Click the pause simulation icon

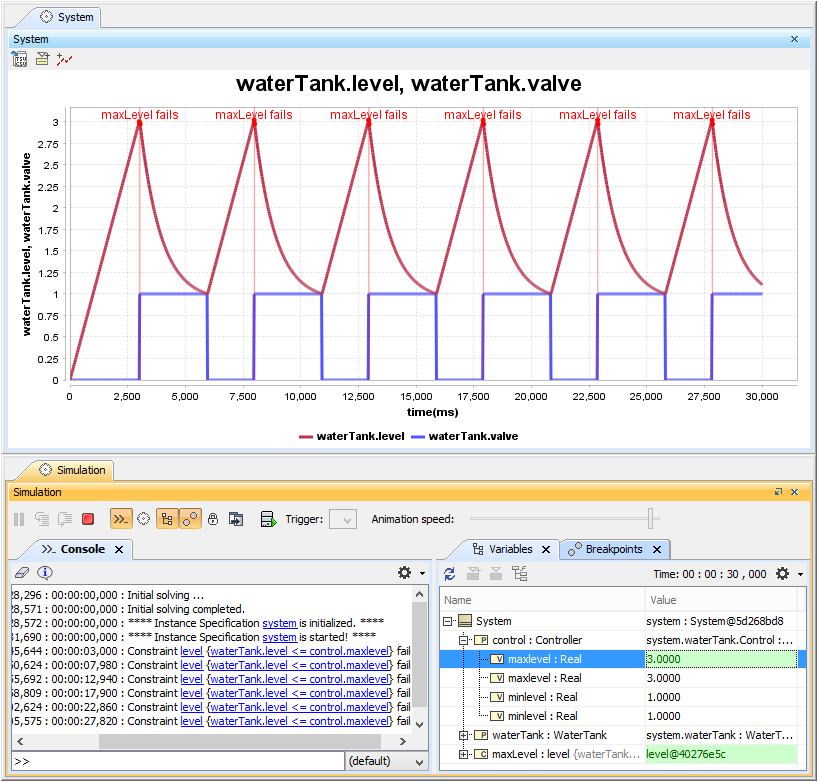19,519
